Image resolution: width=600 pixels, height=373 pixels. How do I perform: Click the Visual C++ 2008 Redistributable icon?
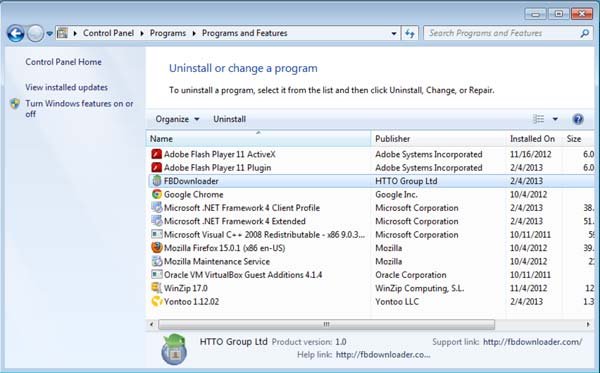coord(157,234)
